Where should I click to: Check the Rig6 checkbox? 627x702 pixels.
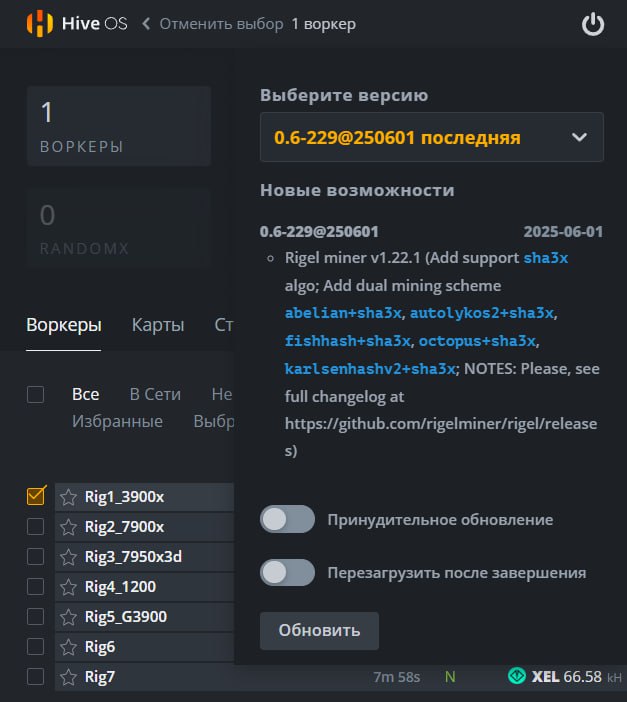[x=35, y=646]
